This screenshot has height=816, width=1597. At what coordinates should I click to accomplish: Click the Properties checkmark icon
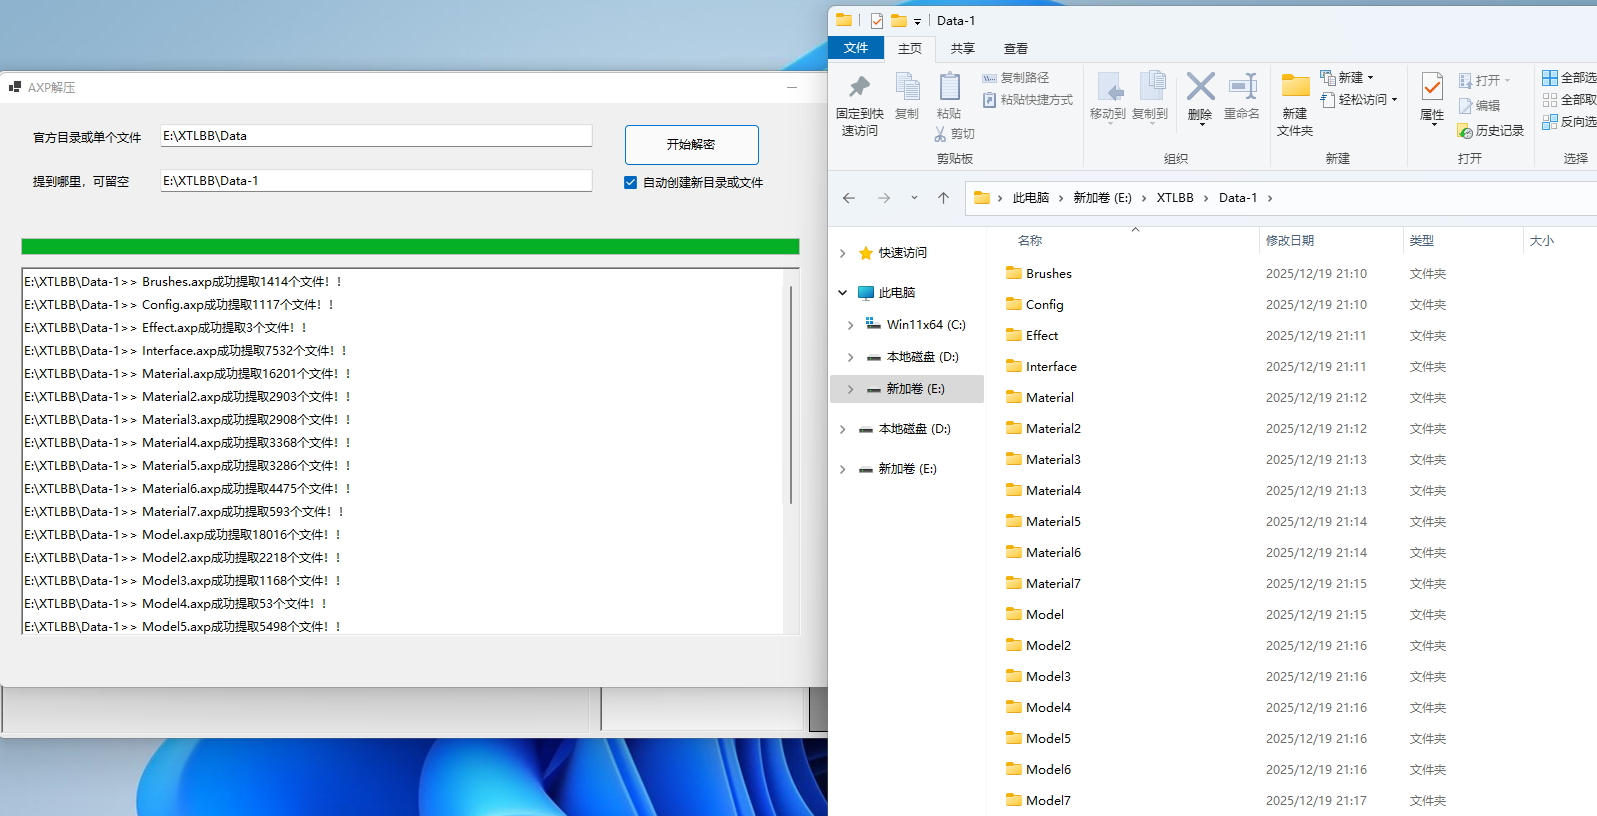click(1432, 88)
